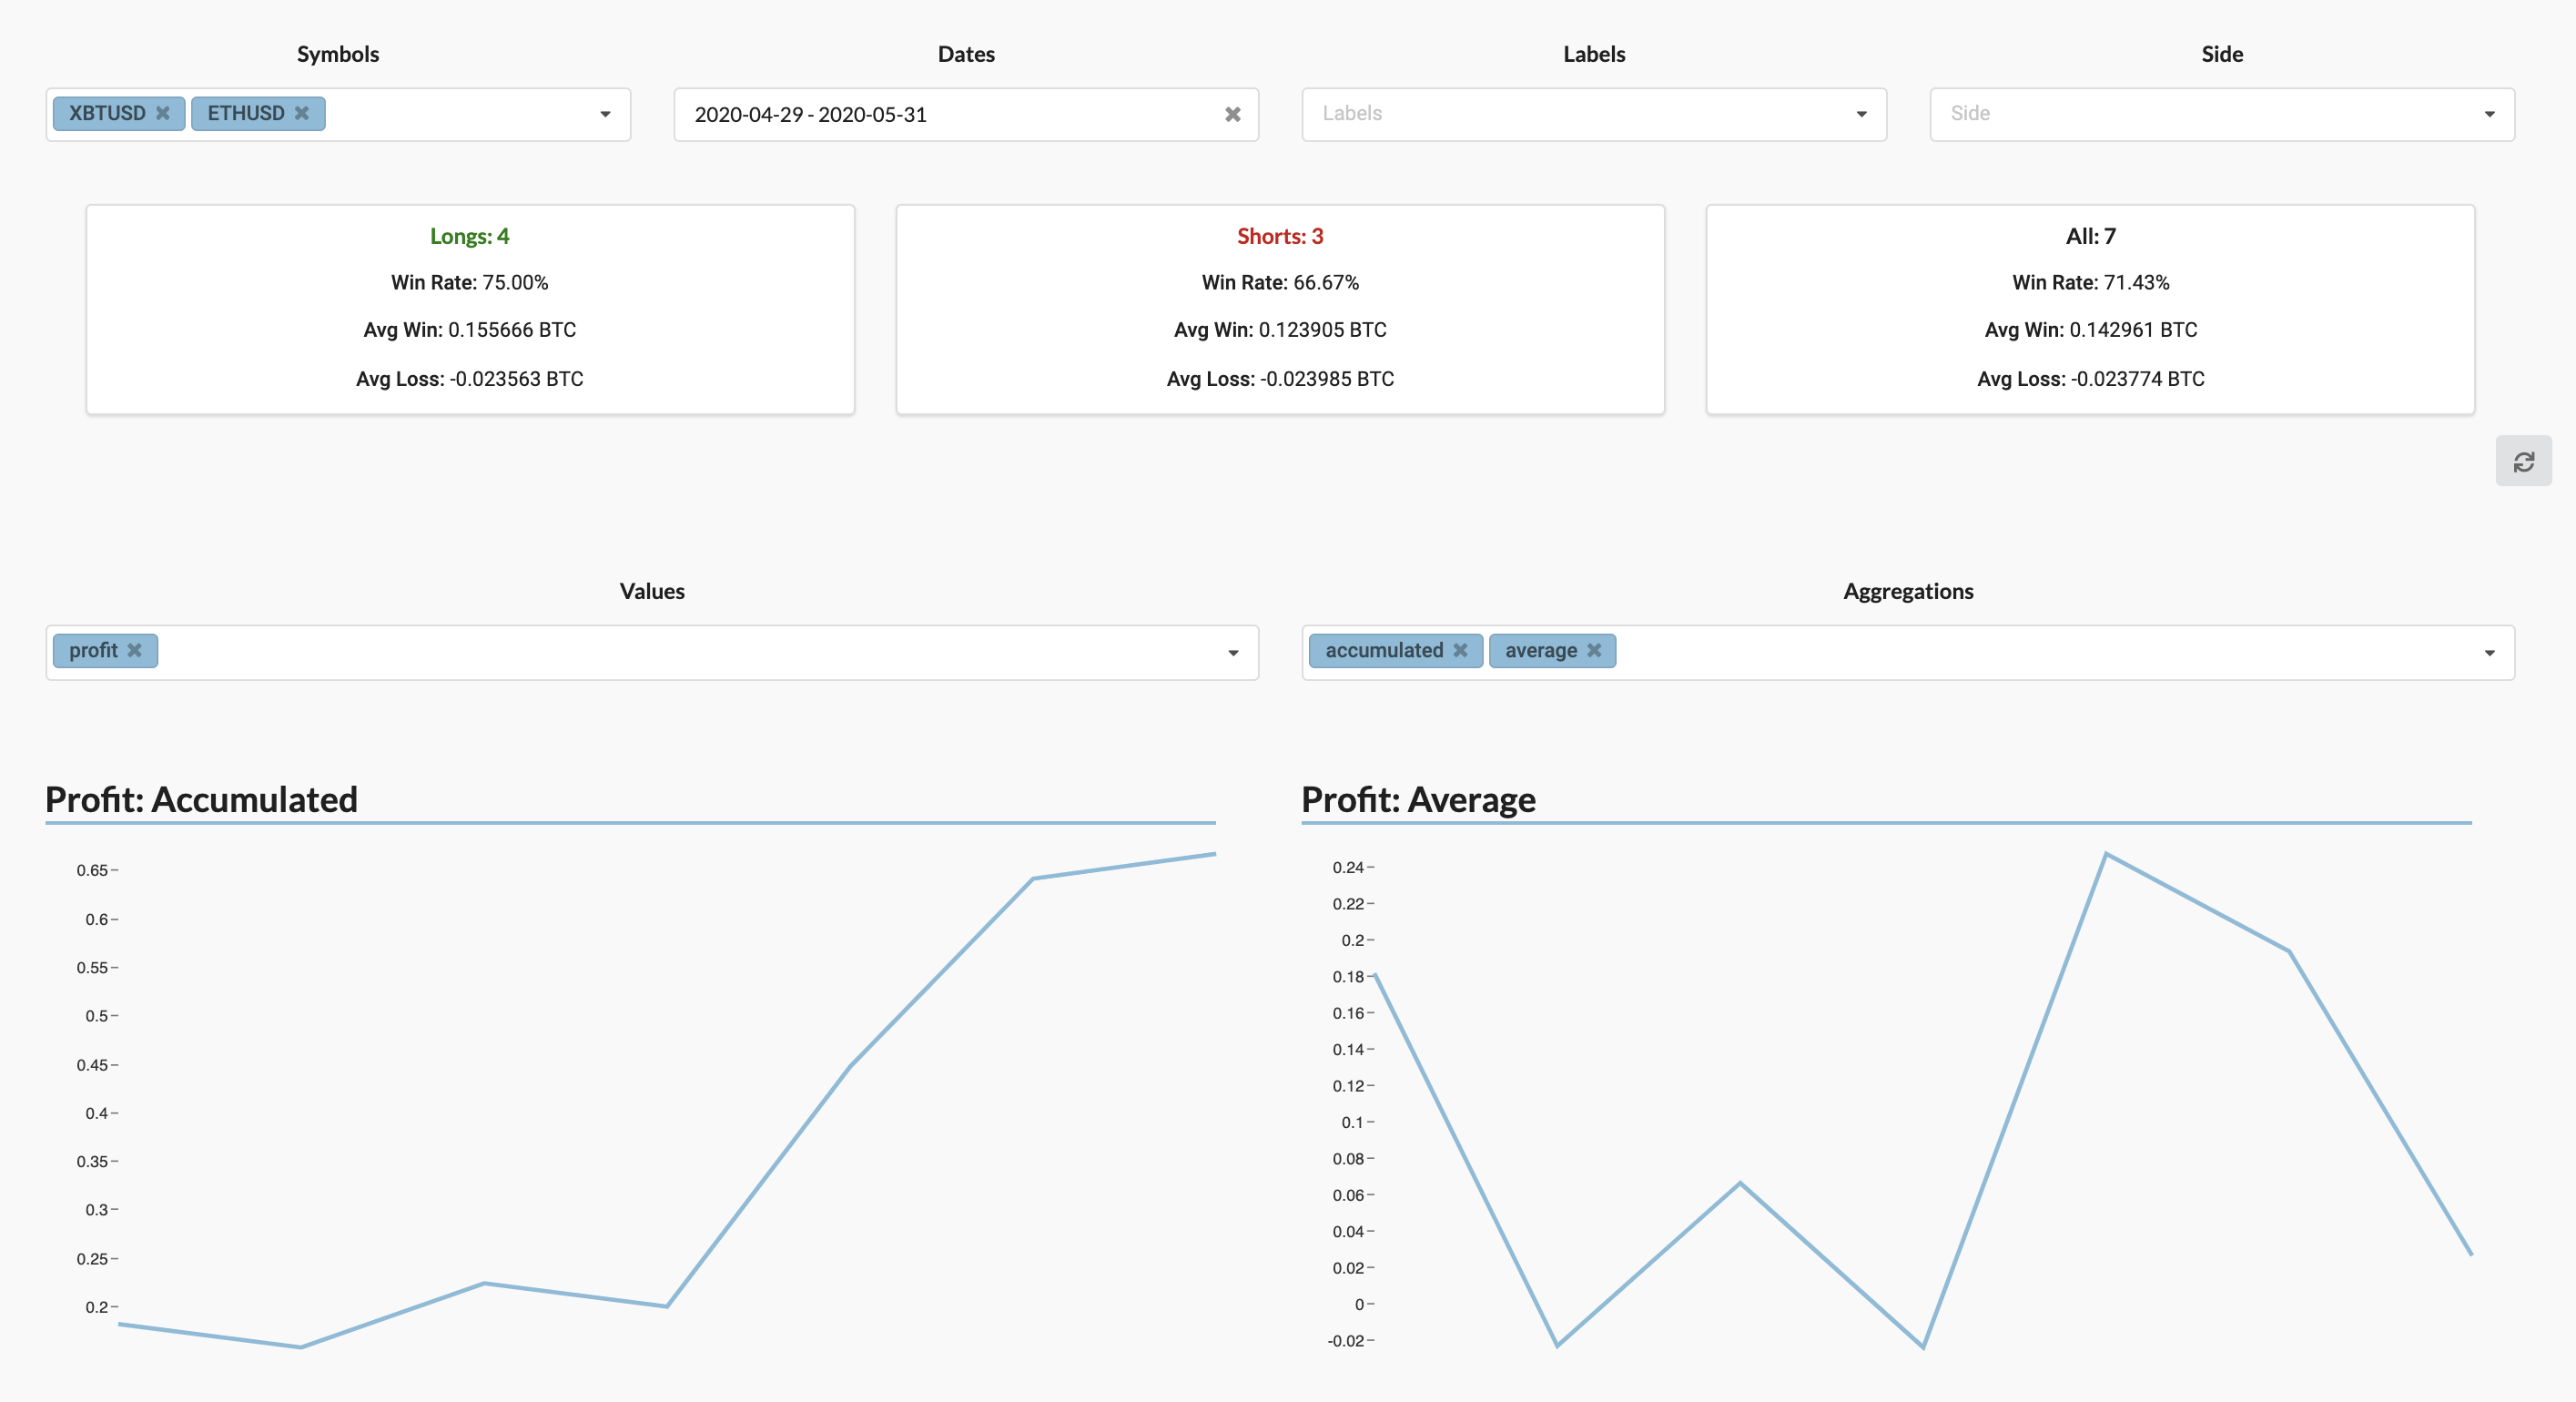
Task: Click the Symbols filter label
Action: coord(338,54)
